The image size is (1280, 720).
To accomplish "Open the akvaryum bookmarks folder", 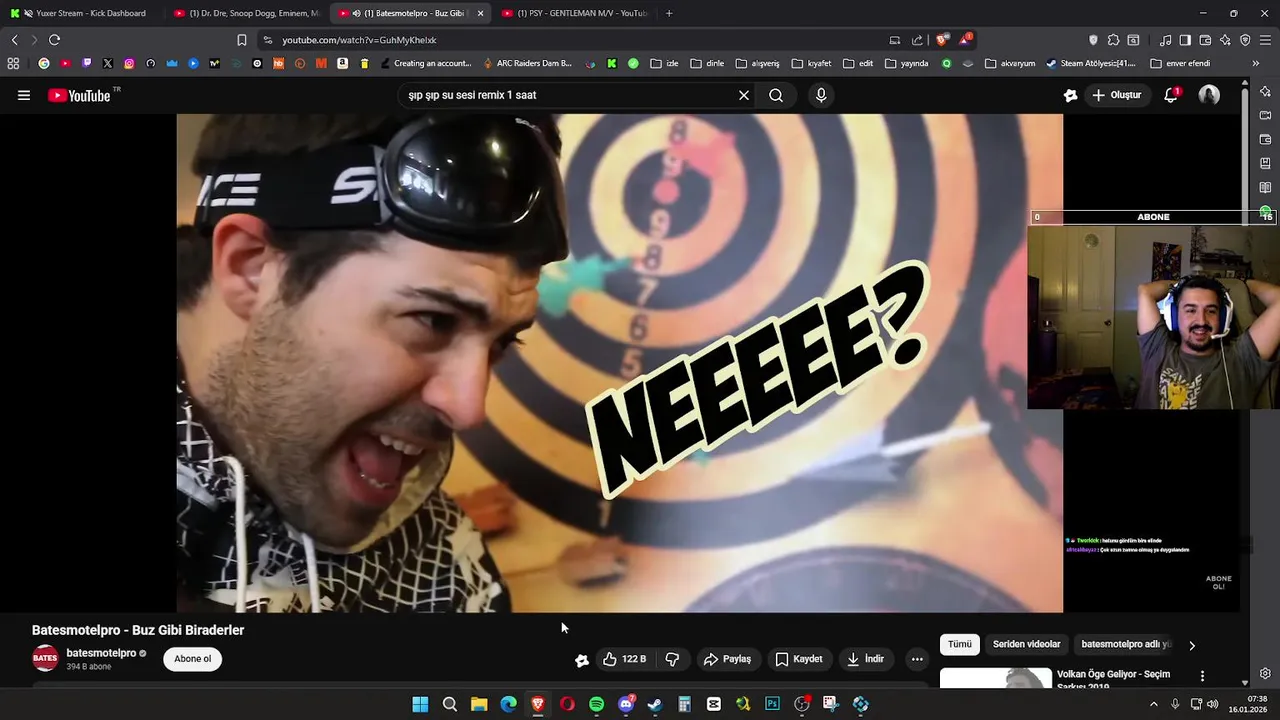I will tap(1010, 63).
